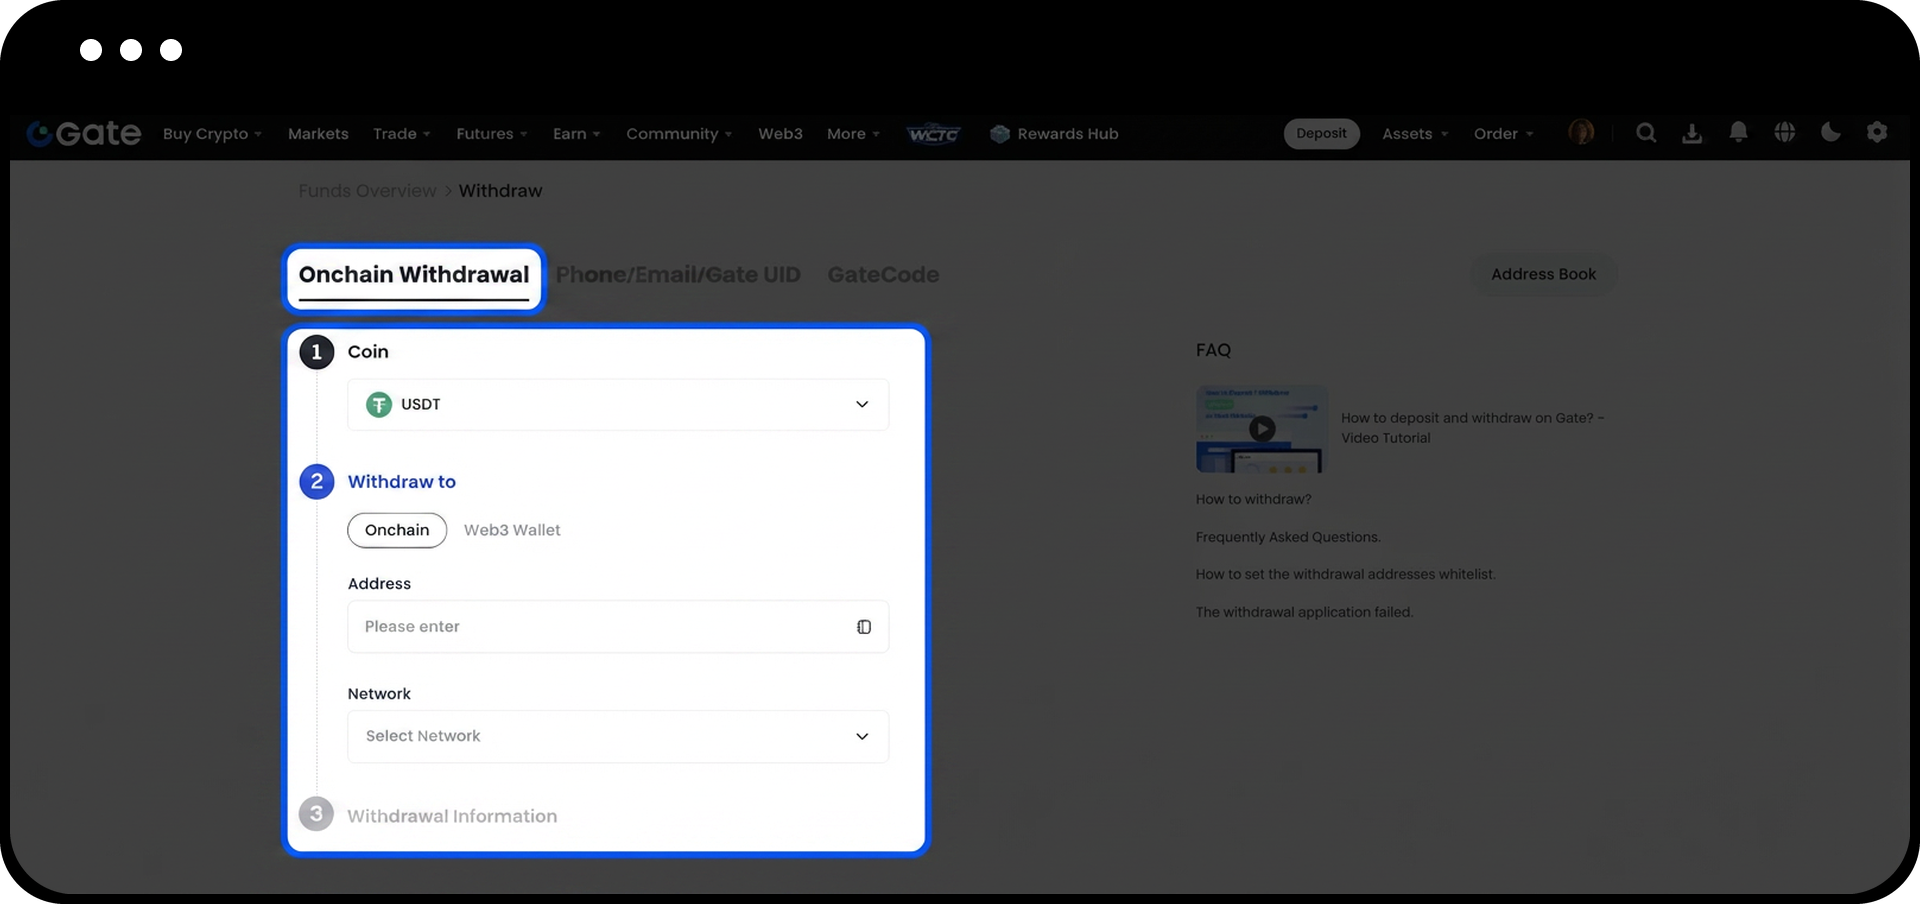Expand the Assets menu
The image size is (1920, 904).
point(1414,134)
